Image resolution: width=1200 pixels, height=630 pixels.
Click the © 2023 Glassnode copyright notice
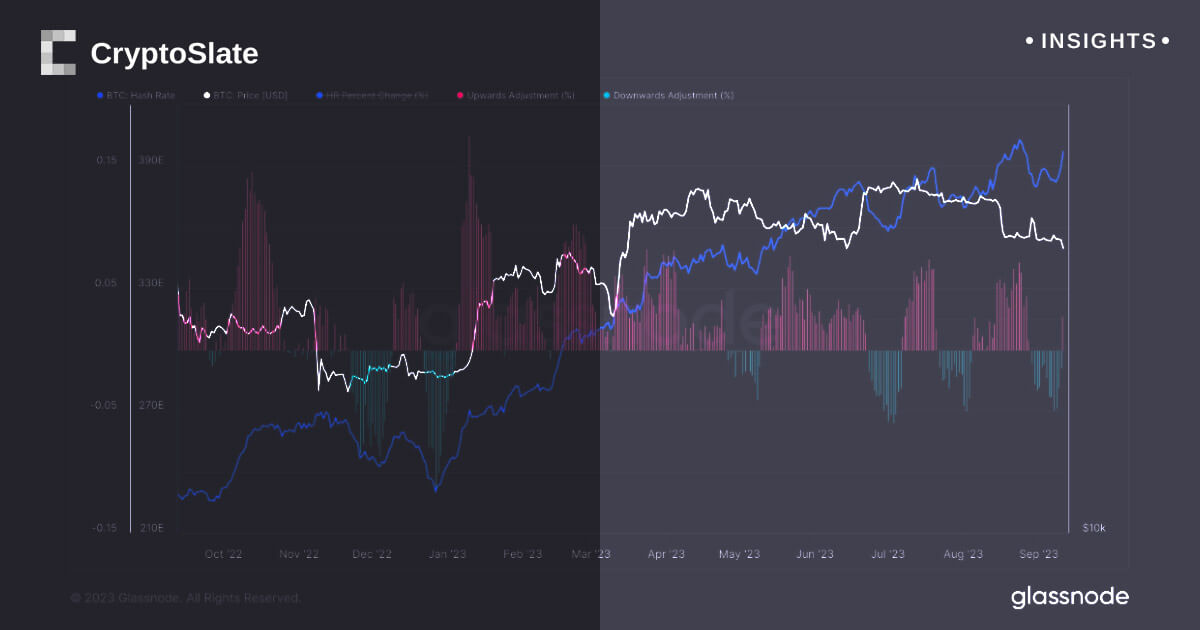[x=185, y=597]
